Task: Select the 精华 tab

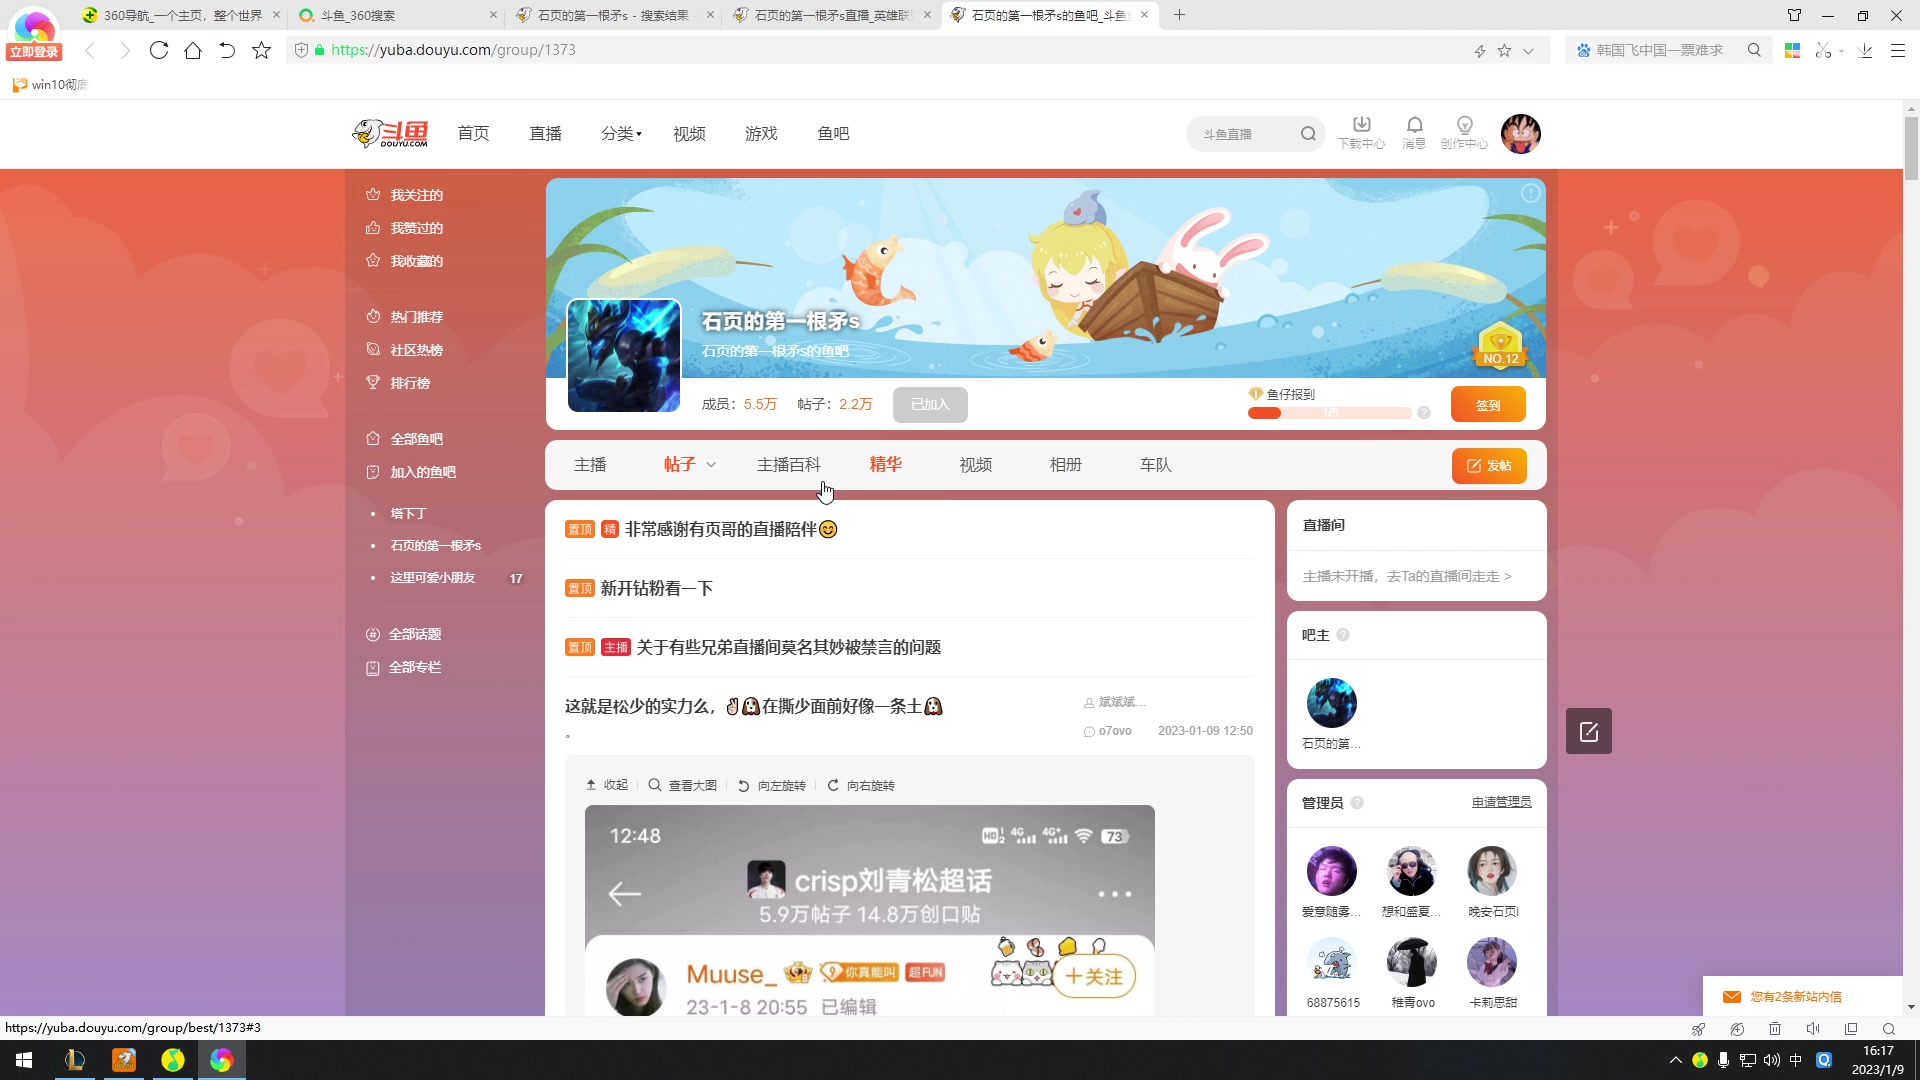Action: [x=886, y=465]
